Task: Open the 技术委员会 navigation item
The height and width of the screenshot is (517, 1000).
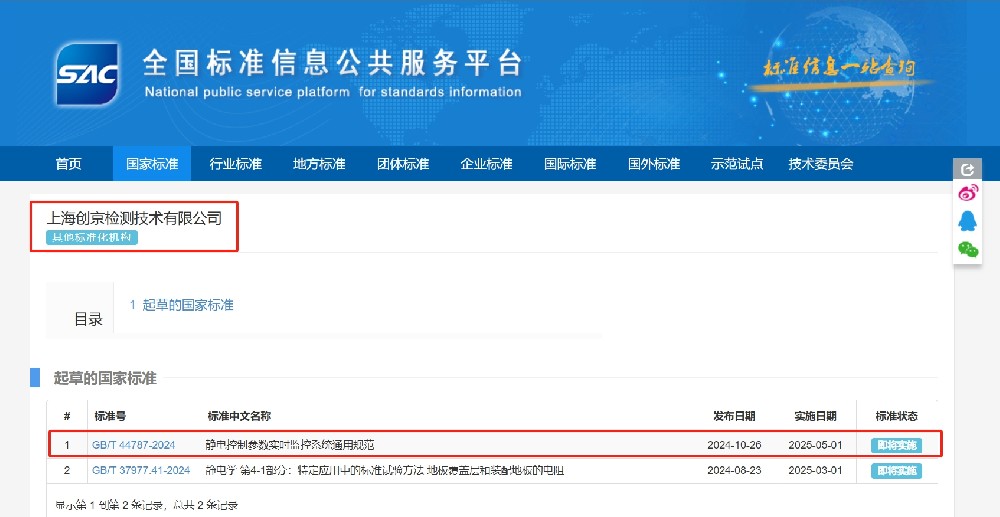Action: click(821, 164)
